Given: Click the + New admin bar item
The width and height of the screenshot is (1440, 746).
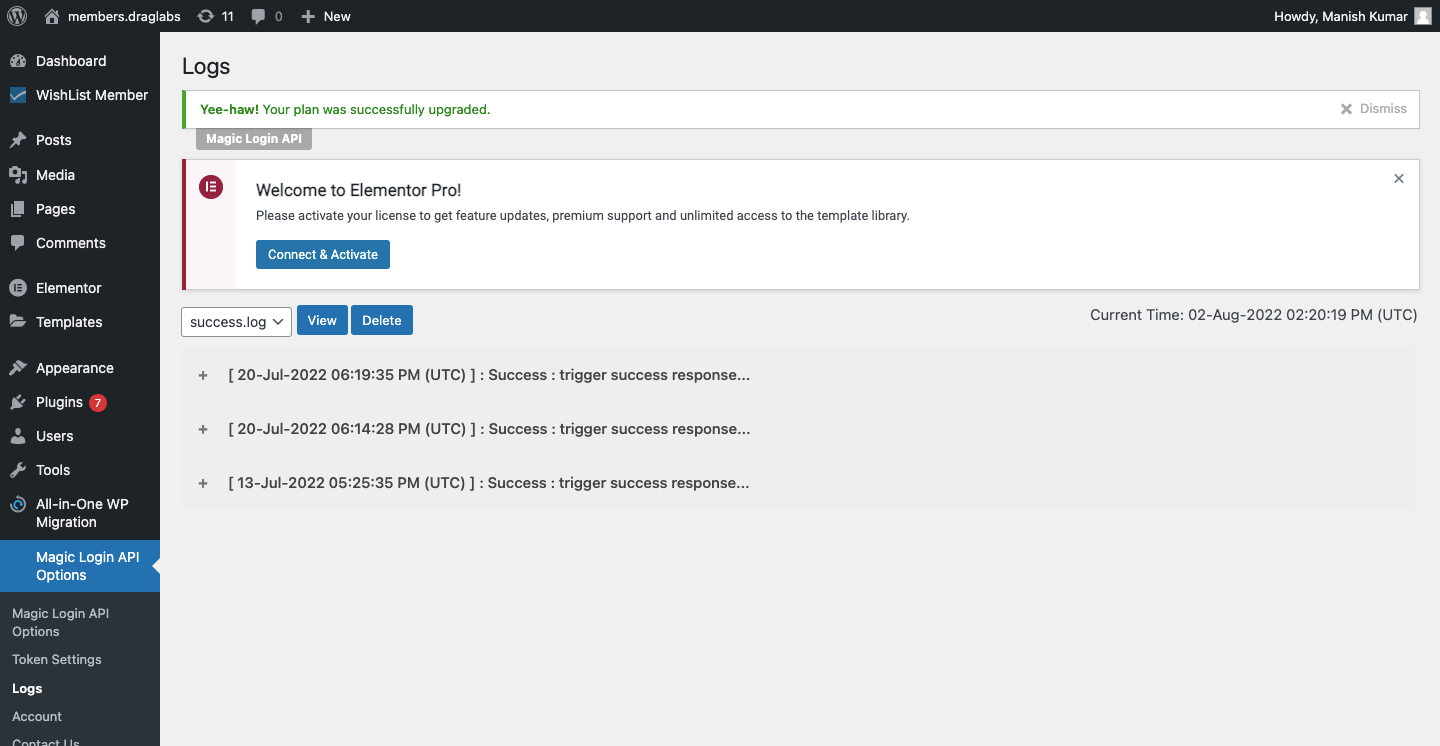Looking at the screenshot, I should pyautogui.click(x=326, y=16).
